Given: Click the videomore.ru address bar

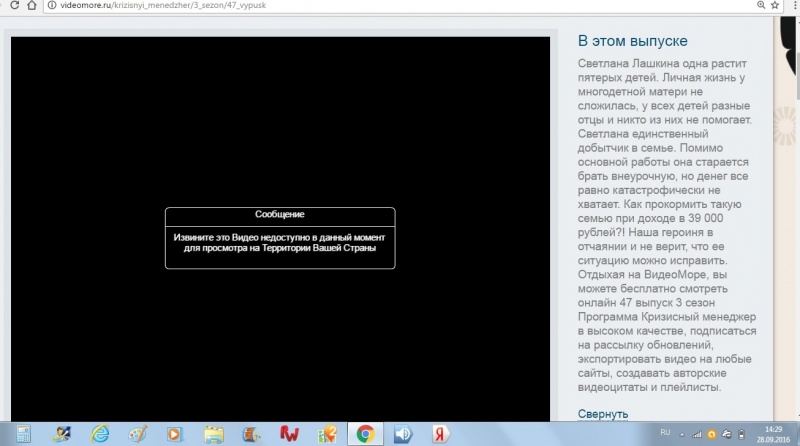Looking at the screenshot, I should pyautogui.click(x=300, y=6).
